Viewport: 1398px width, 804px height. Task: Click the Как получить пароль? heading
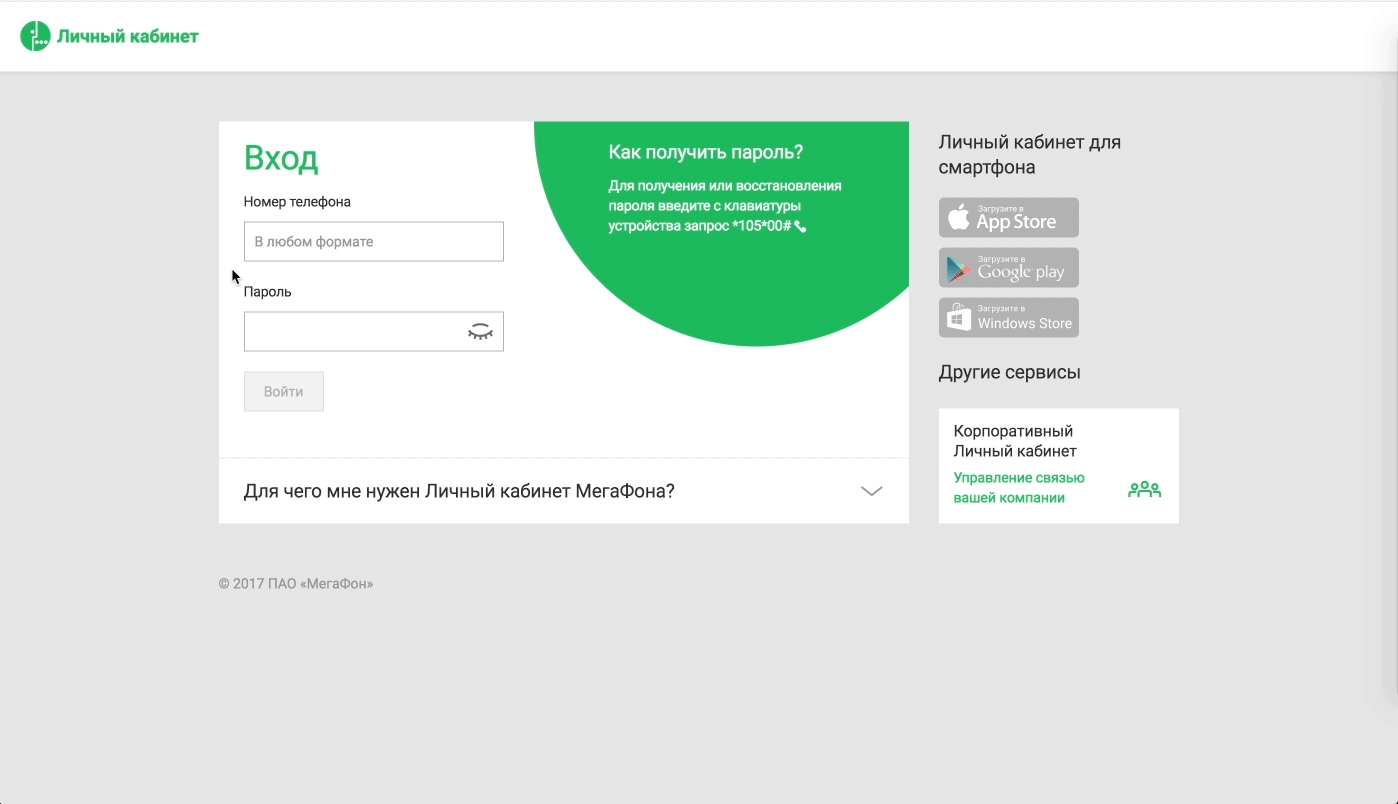pyautogui.click(x=706, y=153)
